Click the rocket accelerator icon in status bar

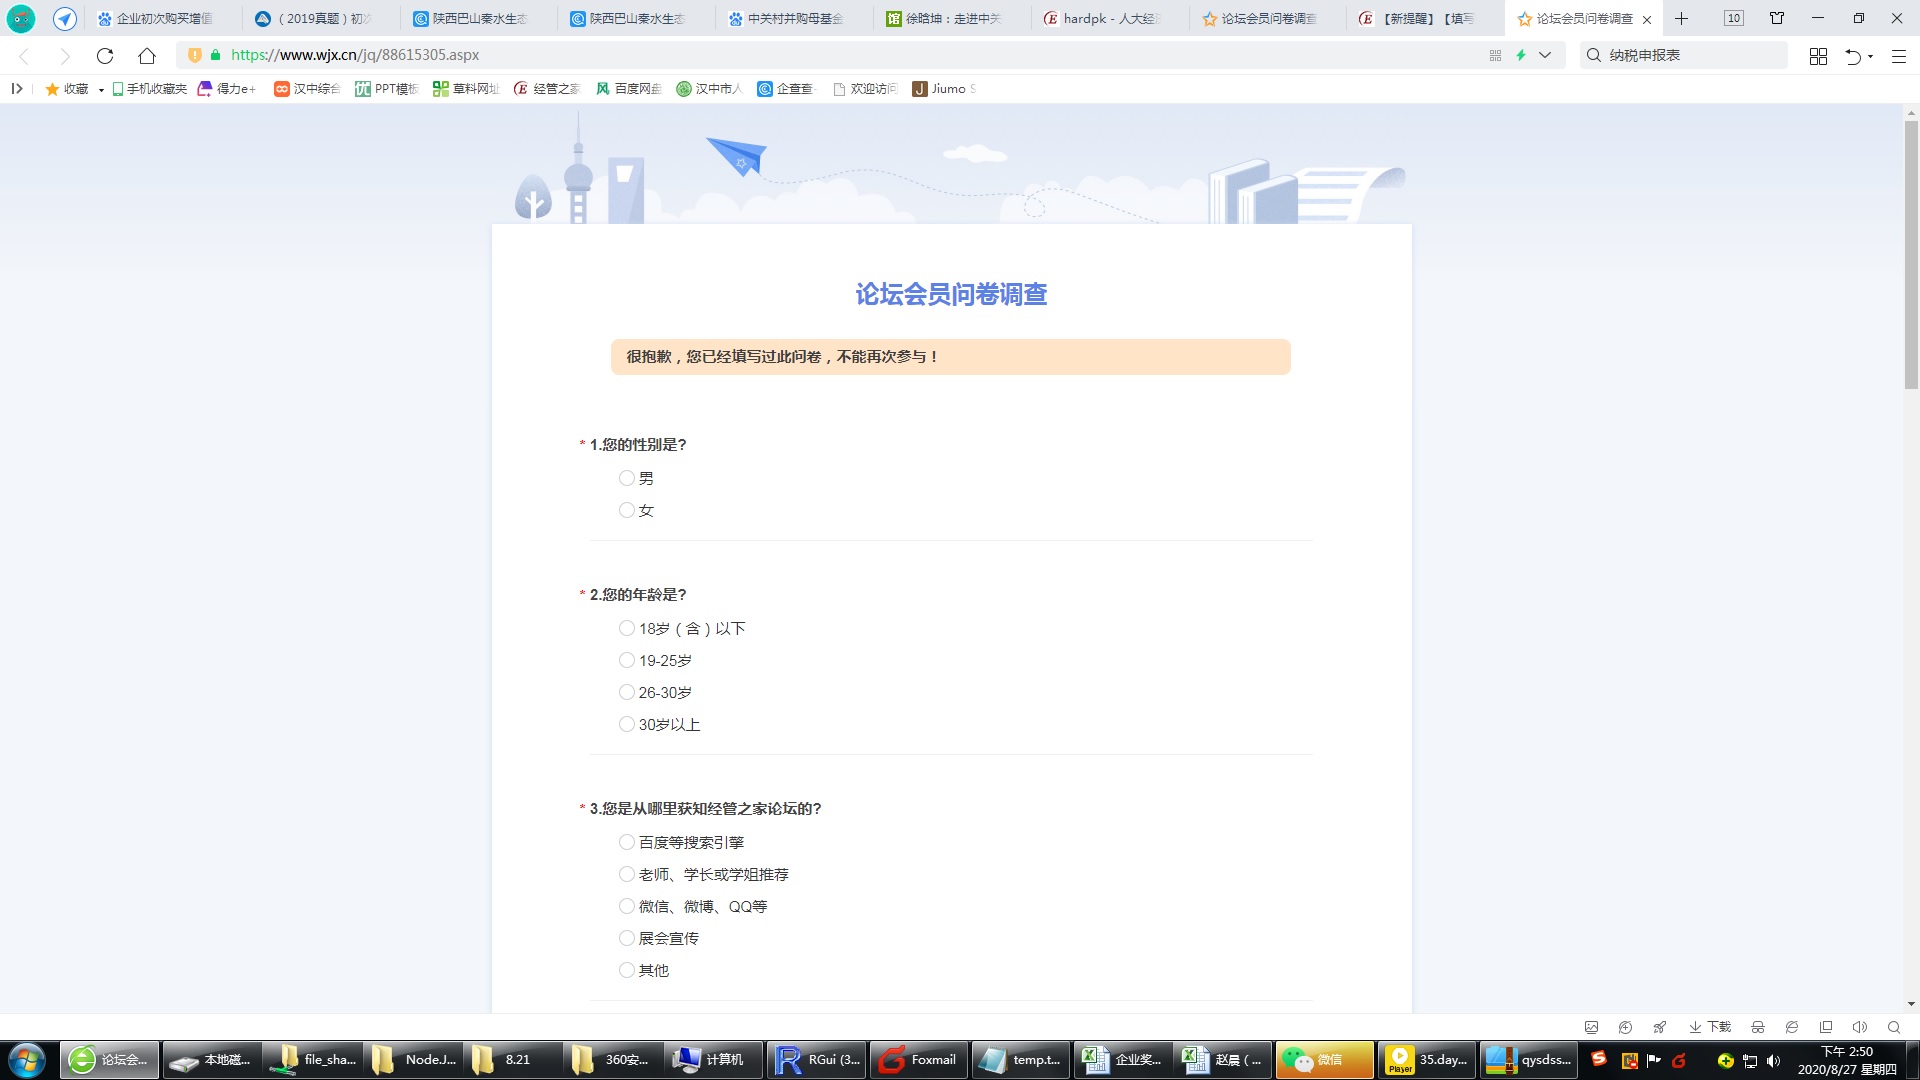point(1659,1027)
